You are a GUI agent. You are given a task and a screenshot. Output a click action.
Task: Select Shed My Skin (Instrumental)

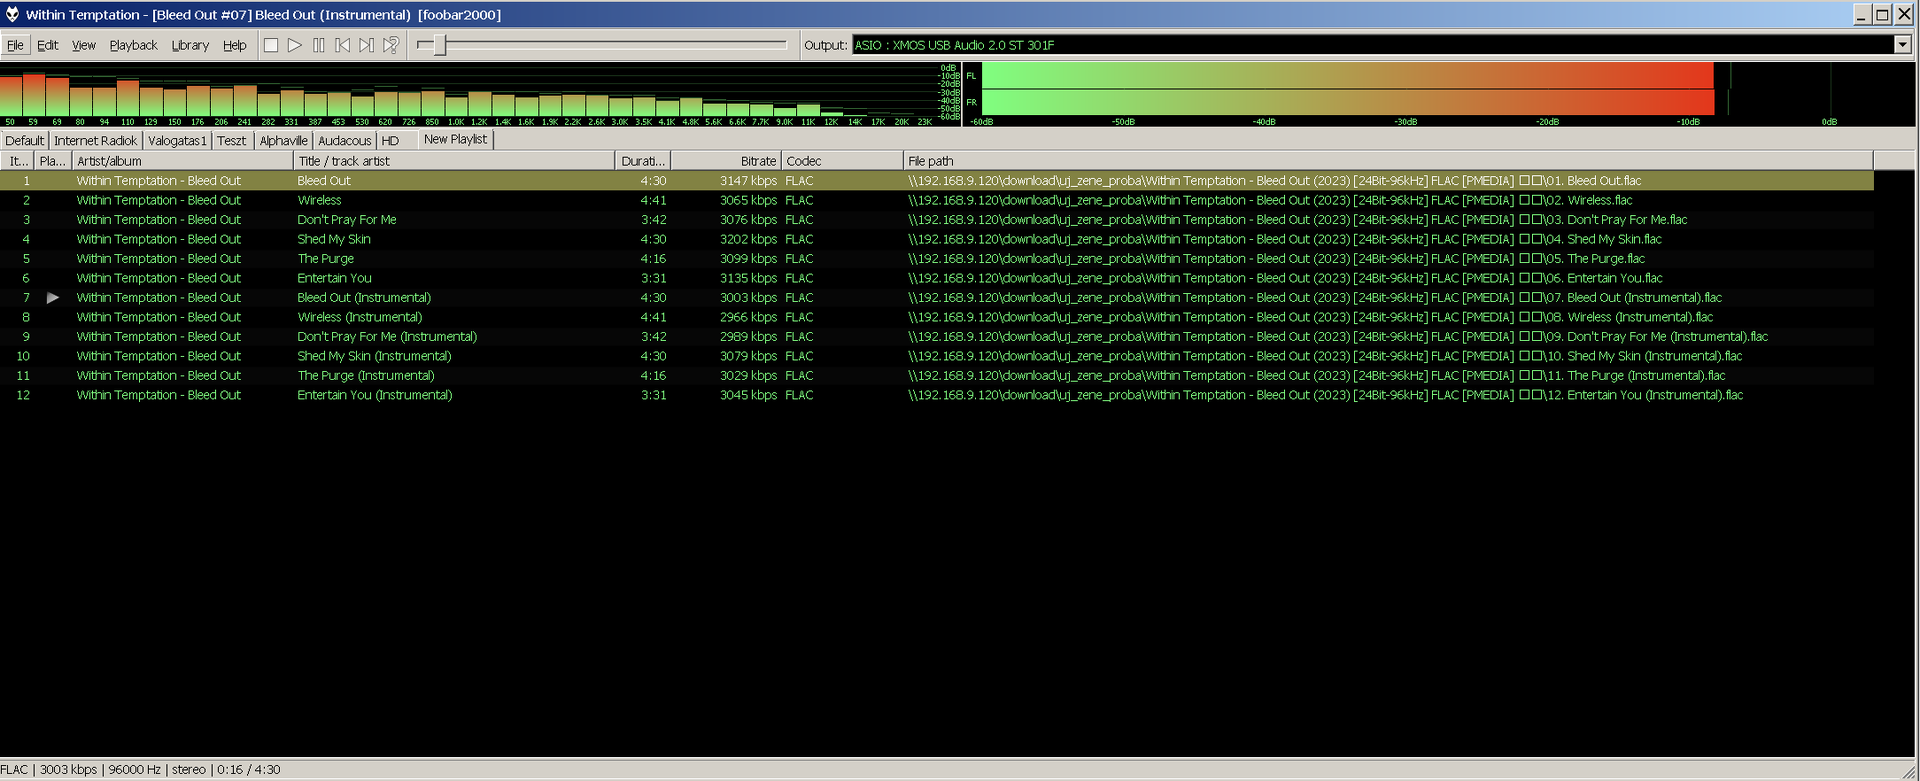coord(374,356)
